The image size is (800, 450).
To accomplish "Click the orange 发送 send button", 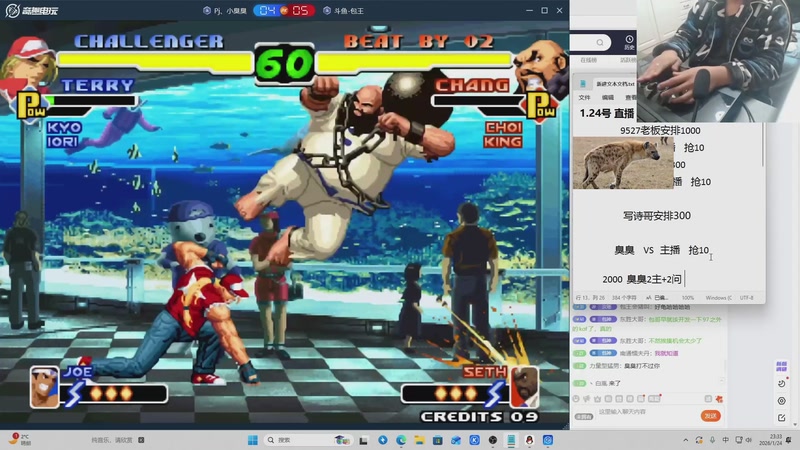I will pos(710,416).
